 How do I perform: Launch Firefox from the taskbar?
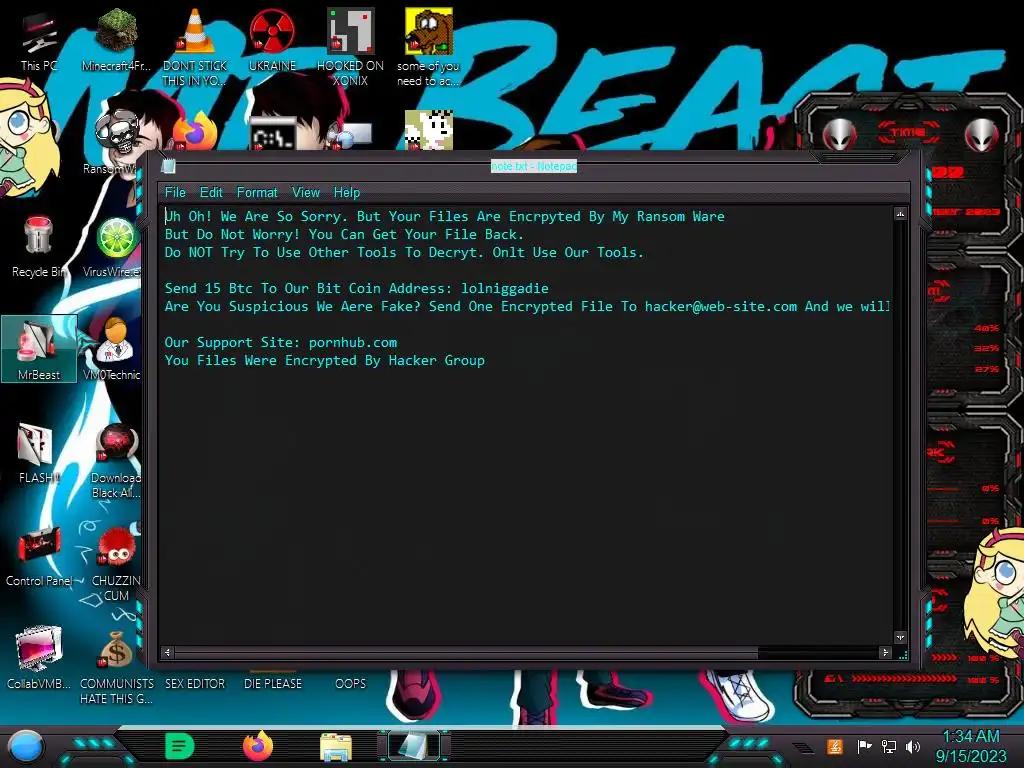click(258, 746)
